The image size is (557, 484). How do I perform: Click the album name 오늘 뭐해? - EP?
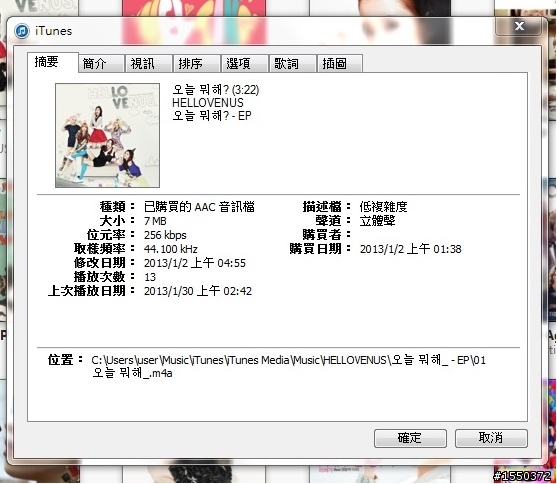(x=212, y=116)
